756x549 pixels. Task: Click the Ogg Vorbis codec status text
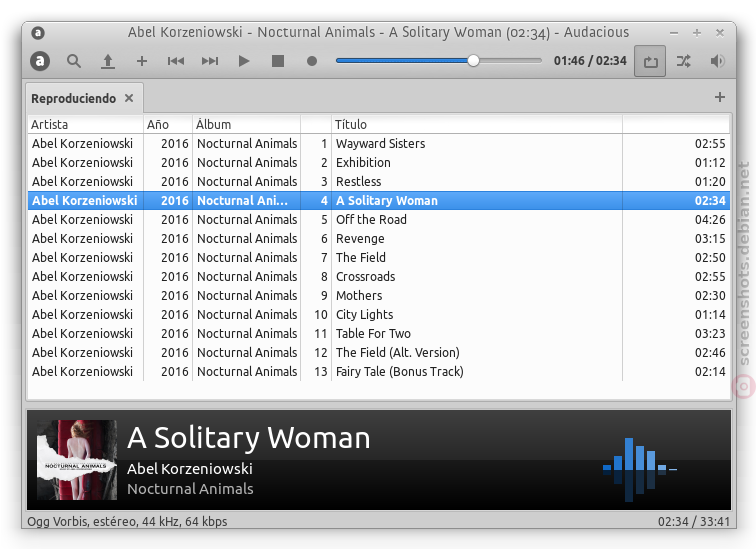pyautogui.click(x=127, y=522)
